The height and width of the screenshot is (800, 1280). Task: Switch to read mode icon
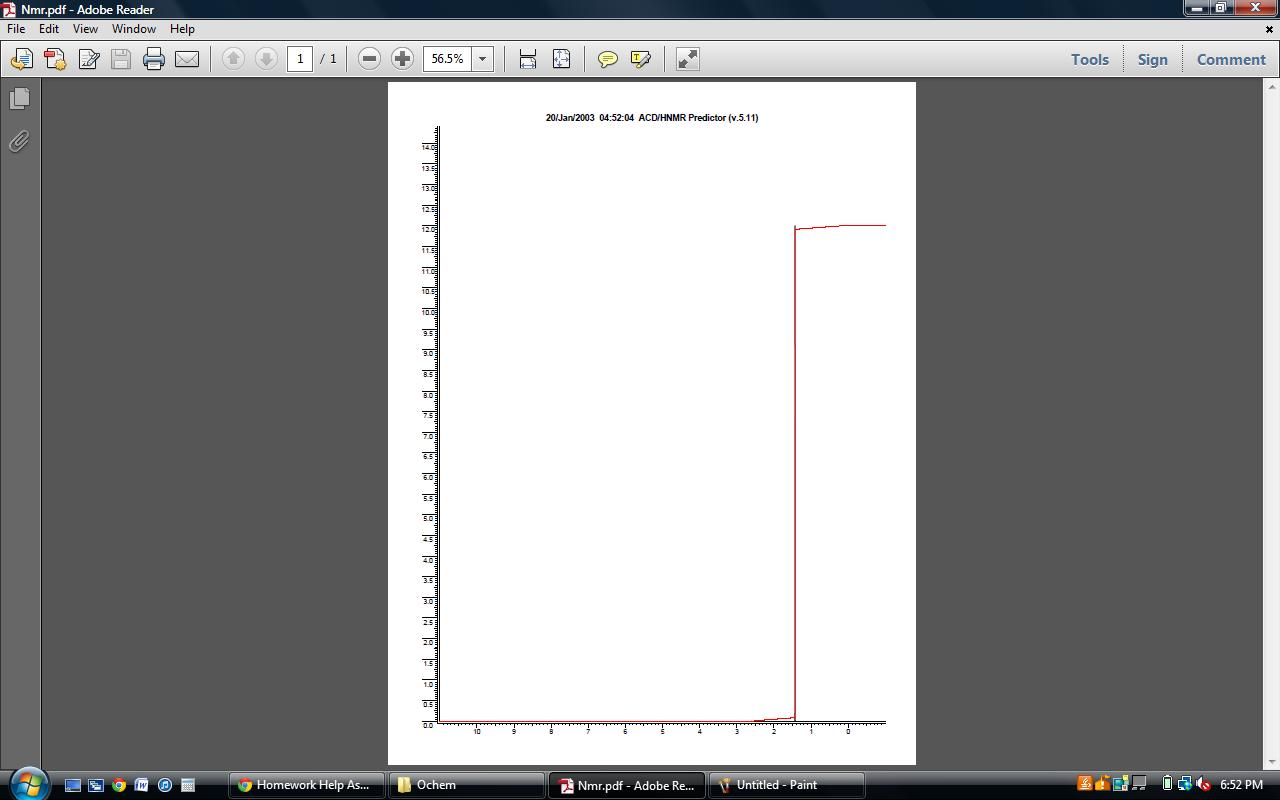(x=688, y=59)
